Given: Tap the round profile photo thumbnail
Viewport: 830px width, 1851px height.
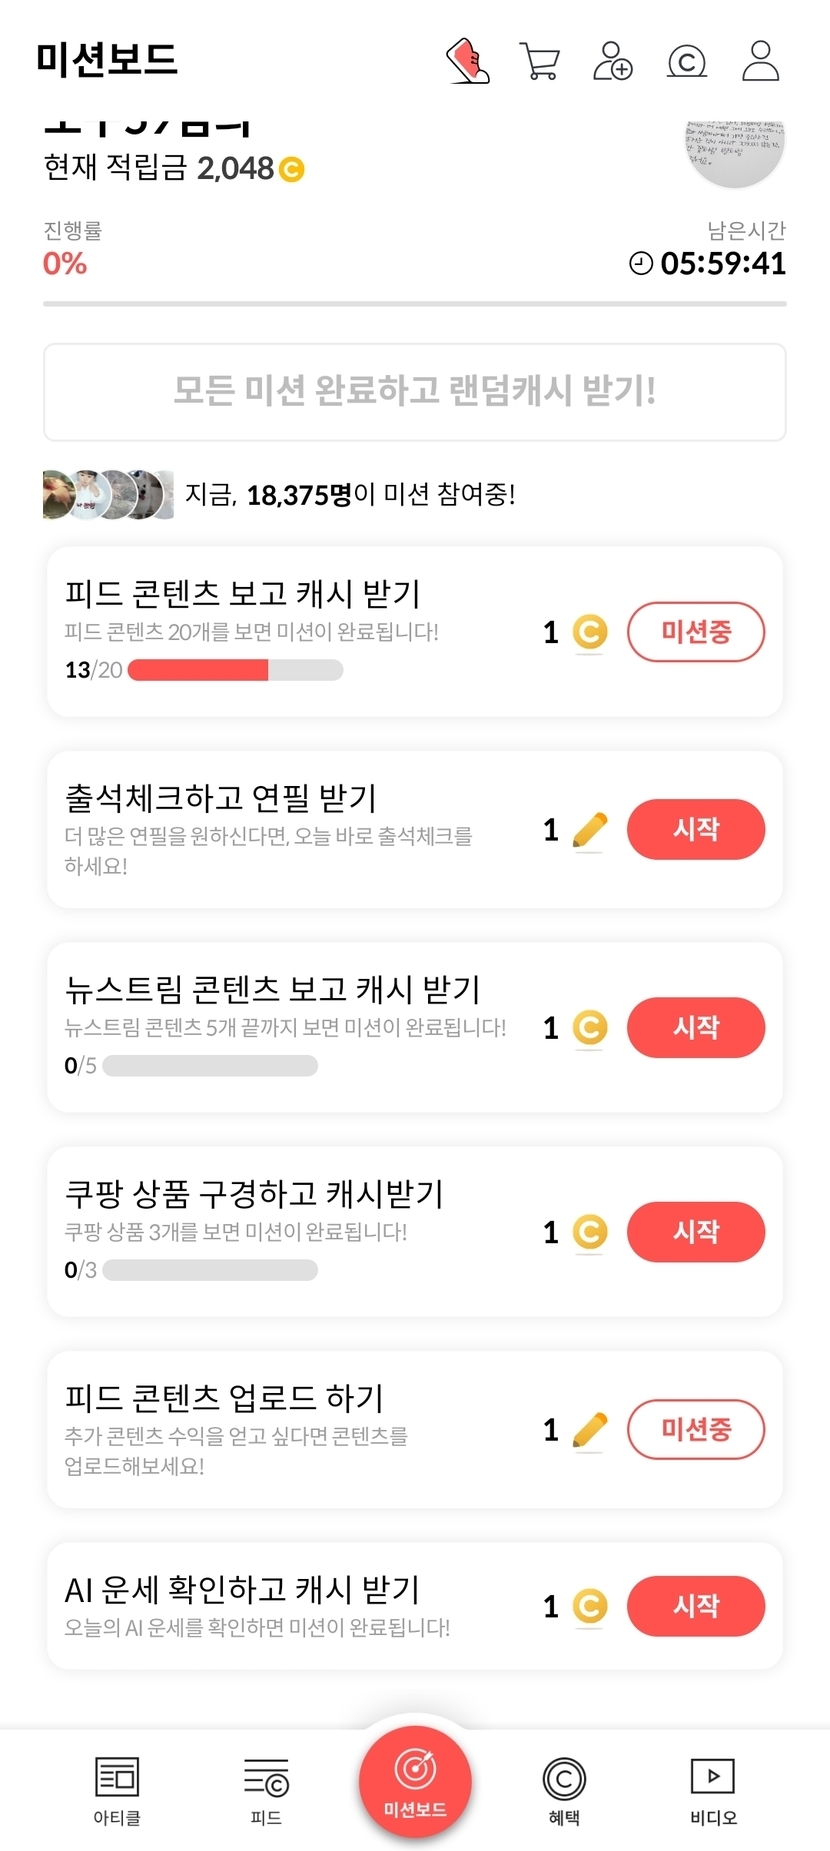Looking at the screenshot, I should (734, 150).
